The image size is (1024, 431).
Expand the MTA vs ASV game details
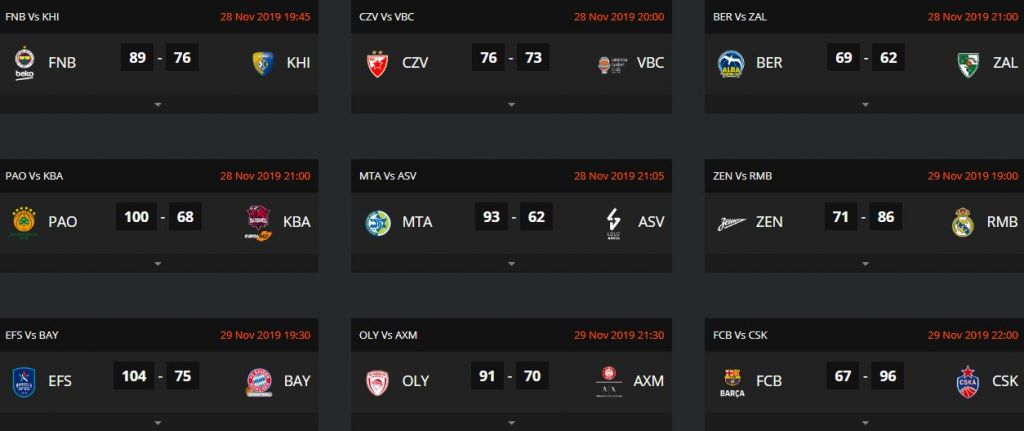(x=509, y=263)
